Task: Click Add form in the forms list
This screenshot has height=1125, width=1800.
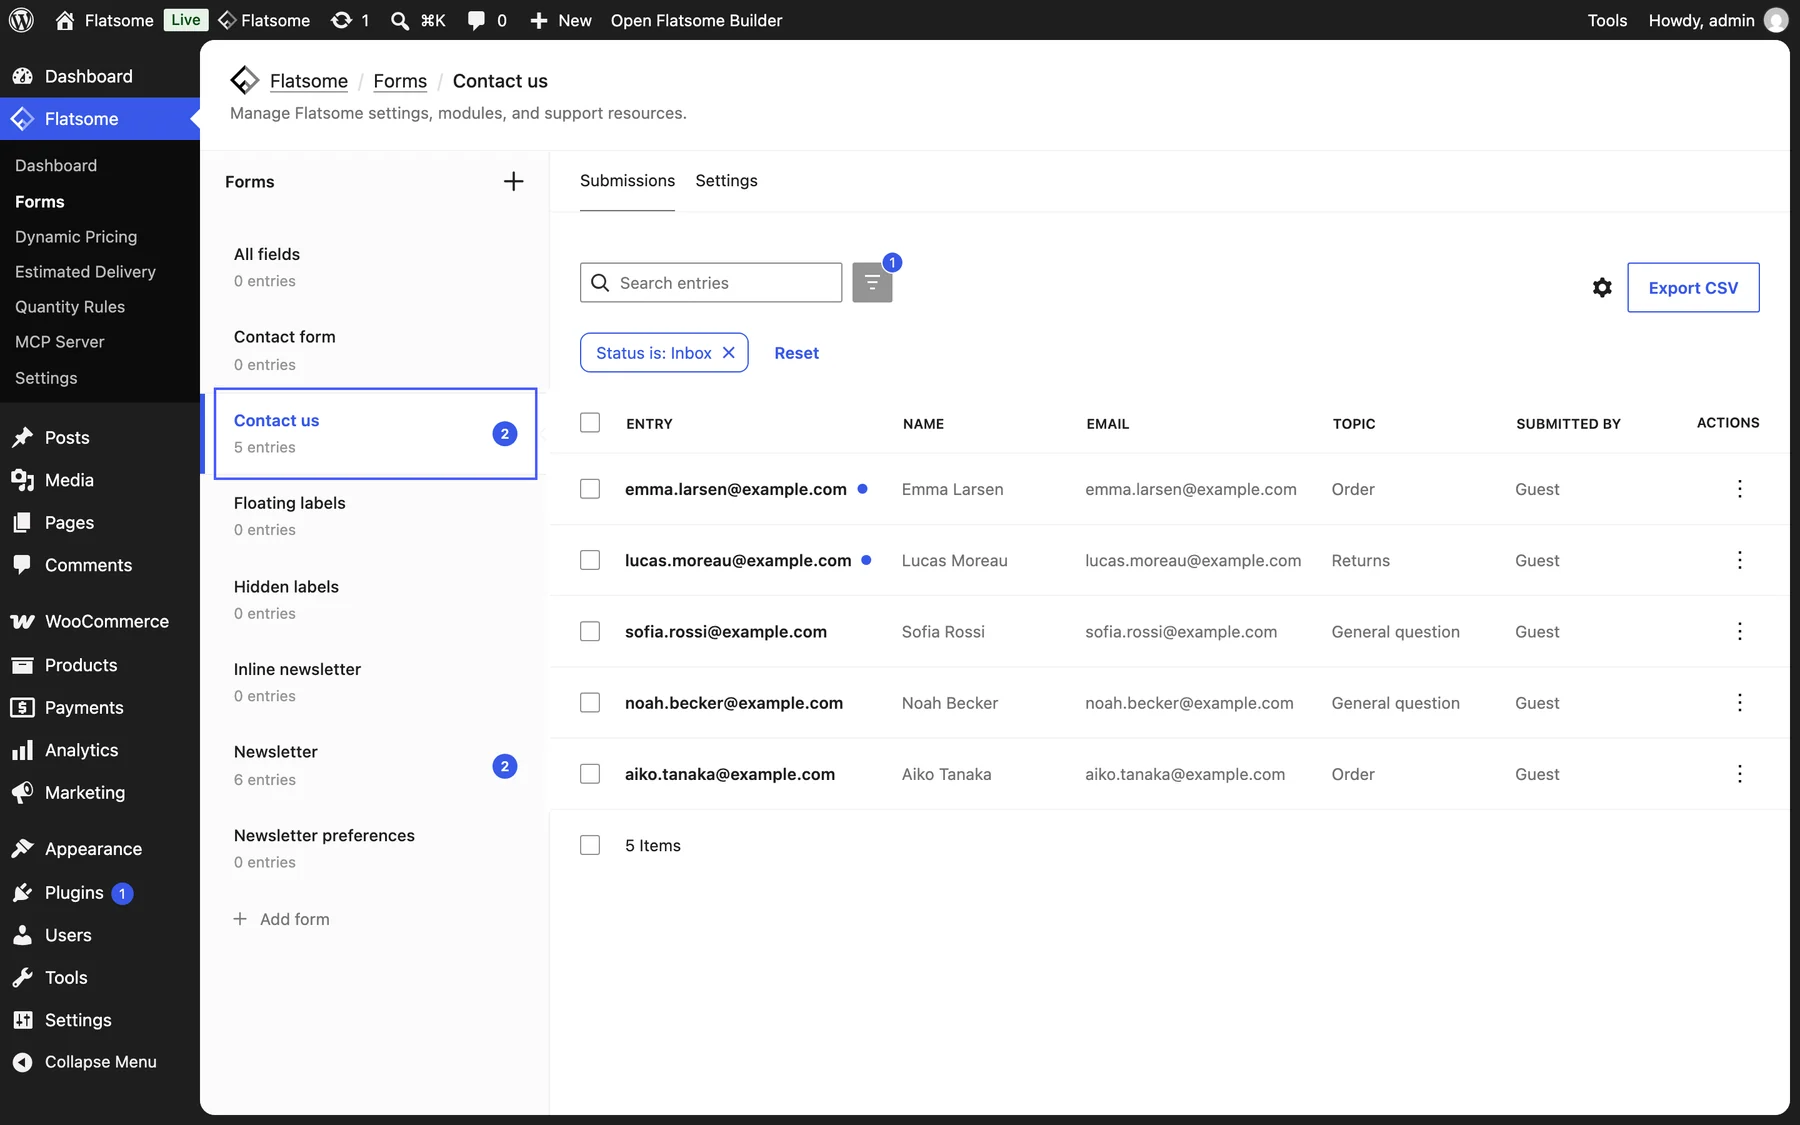Action: [x=281, y=919]
